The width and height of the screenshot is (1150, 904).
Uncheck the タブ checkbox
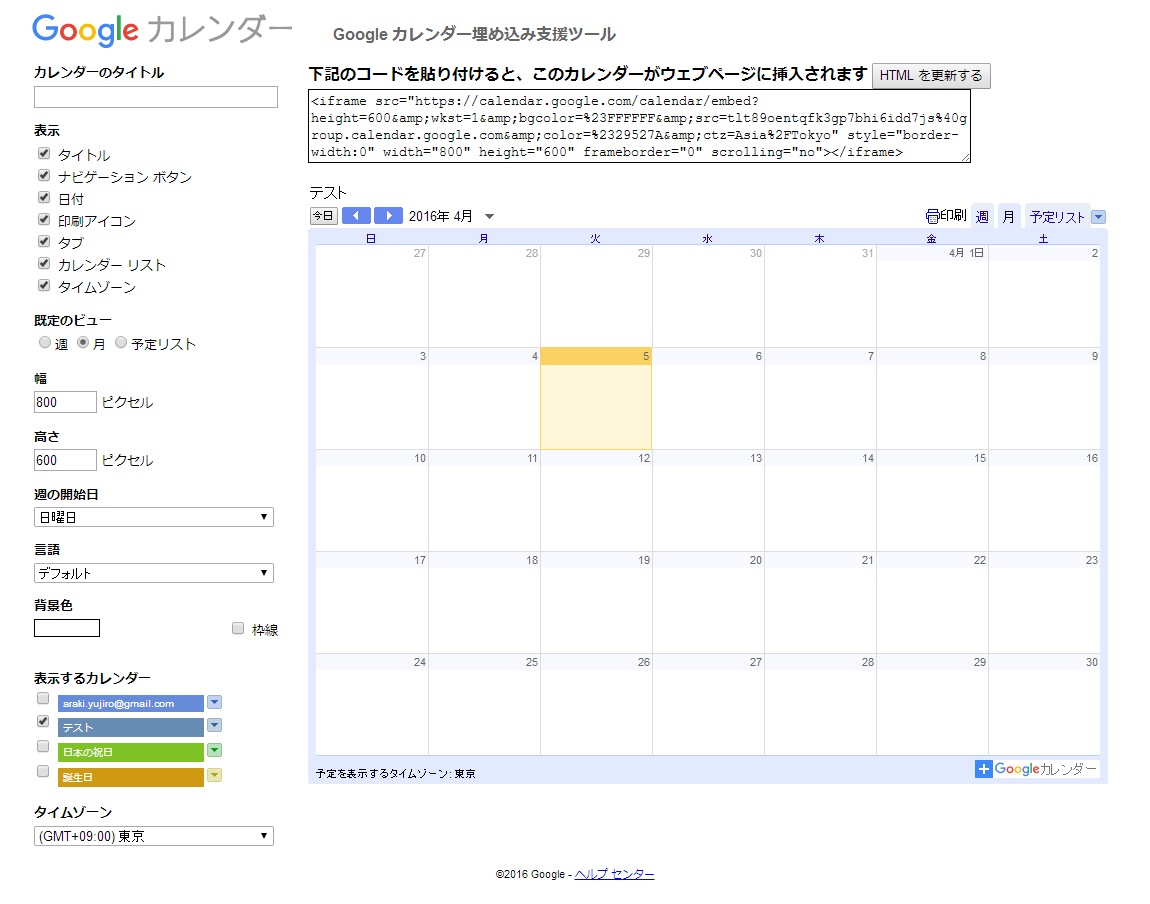click(x=44, y=241)
